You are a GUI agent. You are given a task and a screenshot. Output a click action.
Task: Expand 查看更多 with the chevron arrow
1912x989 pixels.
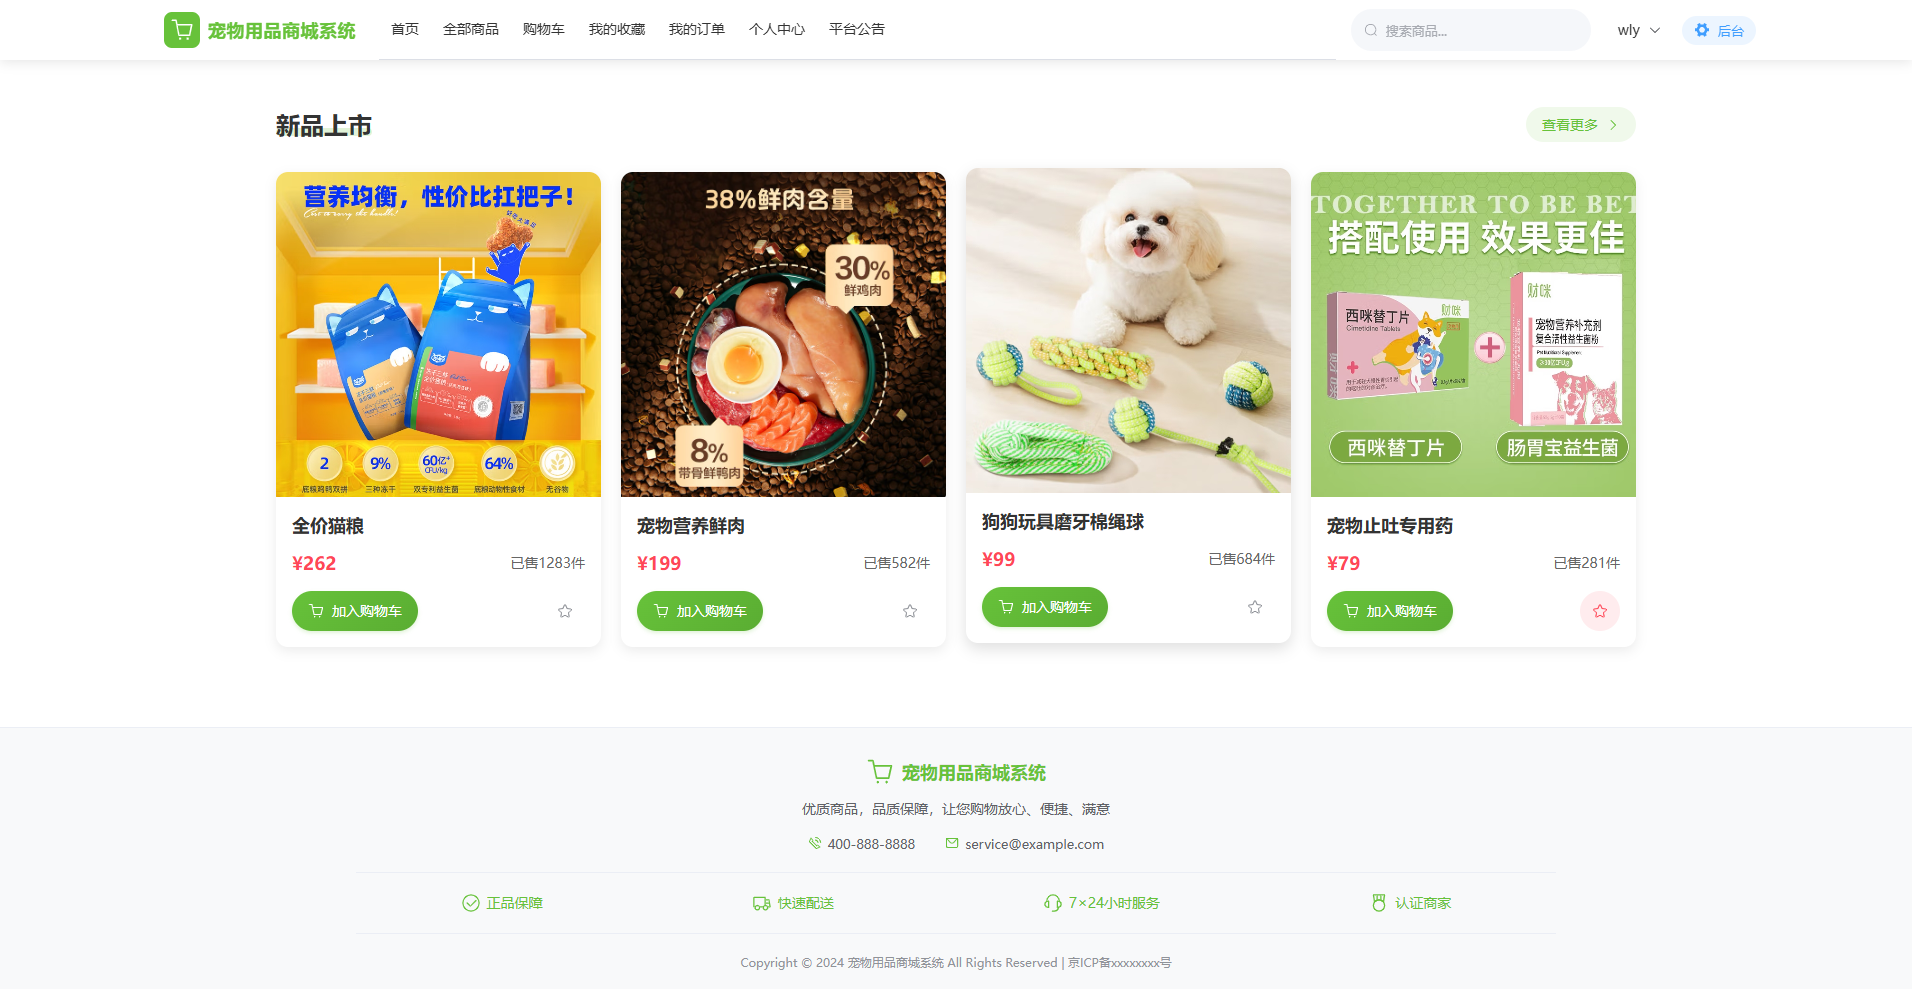click(x=1613, y=125)
